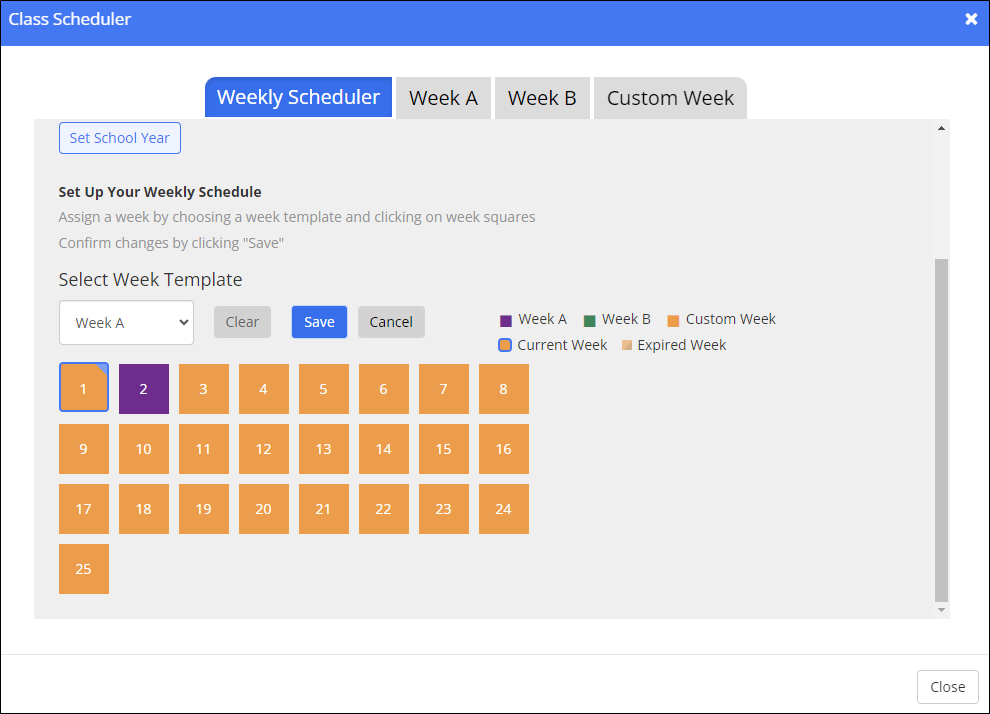Click the Week B green legend swatch
Image resolution: width=990 pixels, height=714 pixels.
[x=590, y=318]
